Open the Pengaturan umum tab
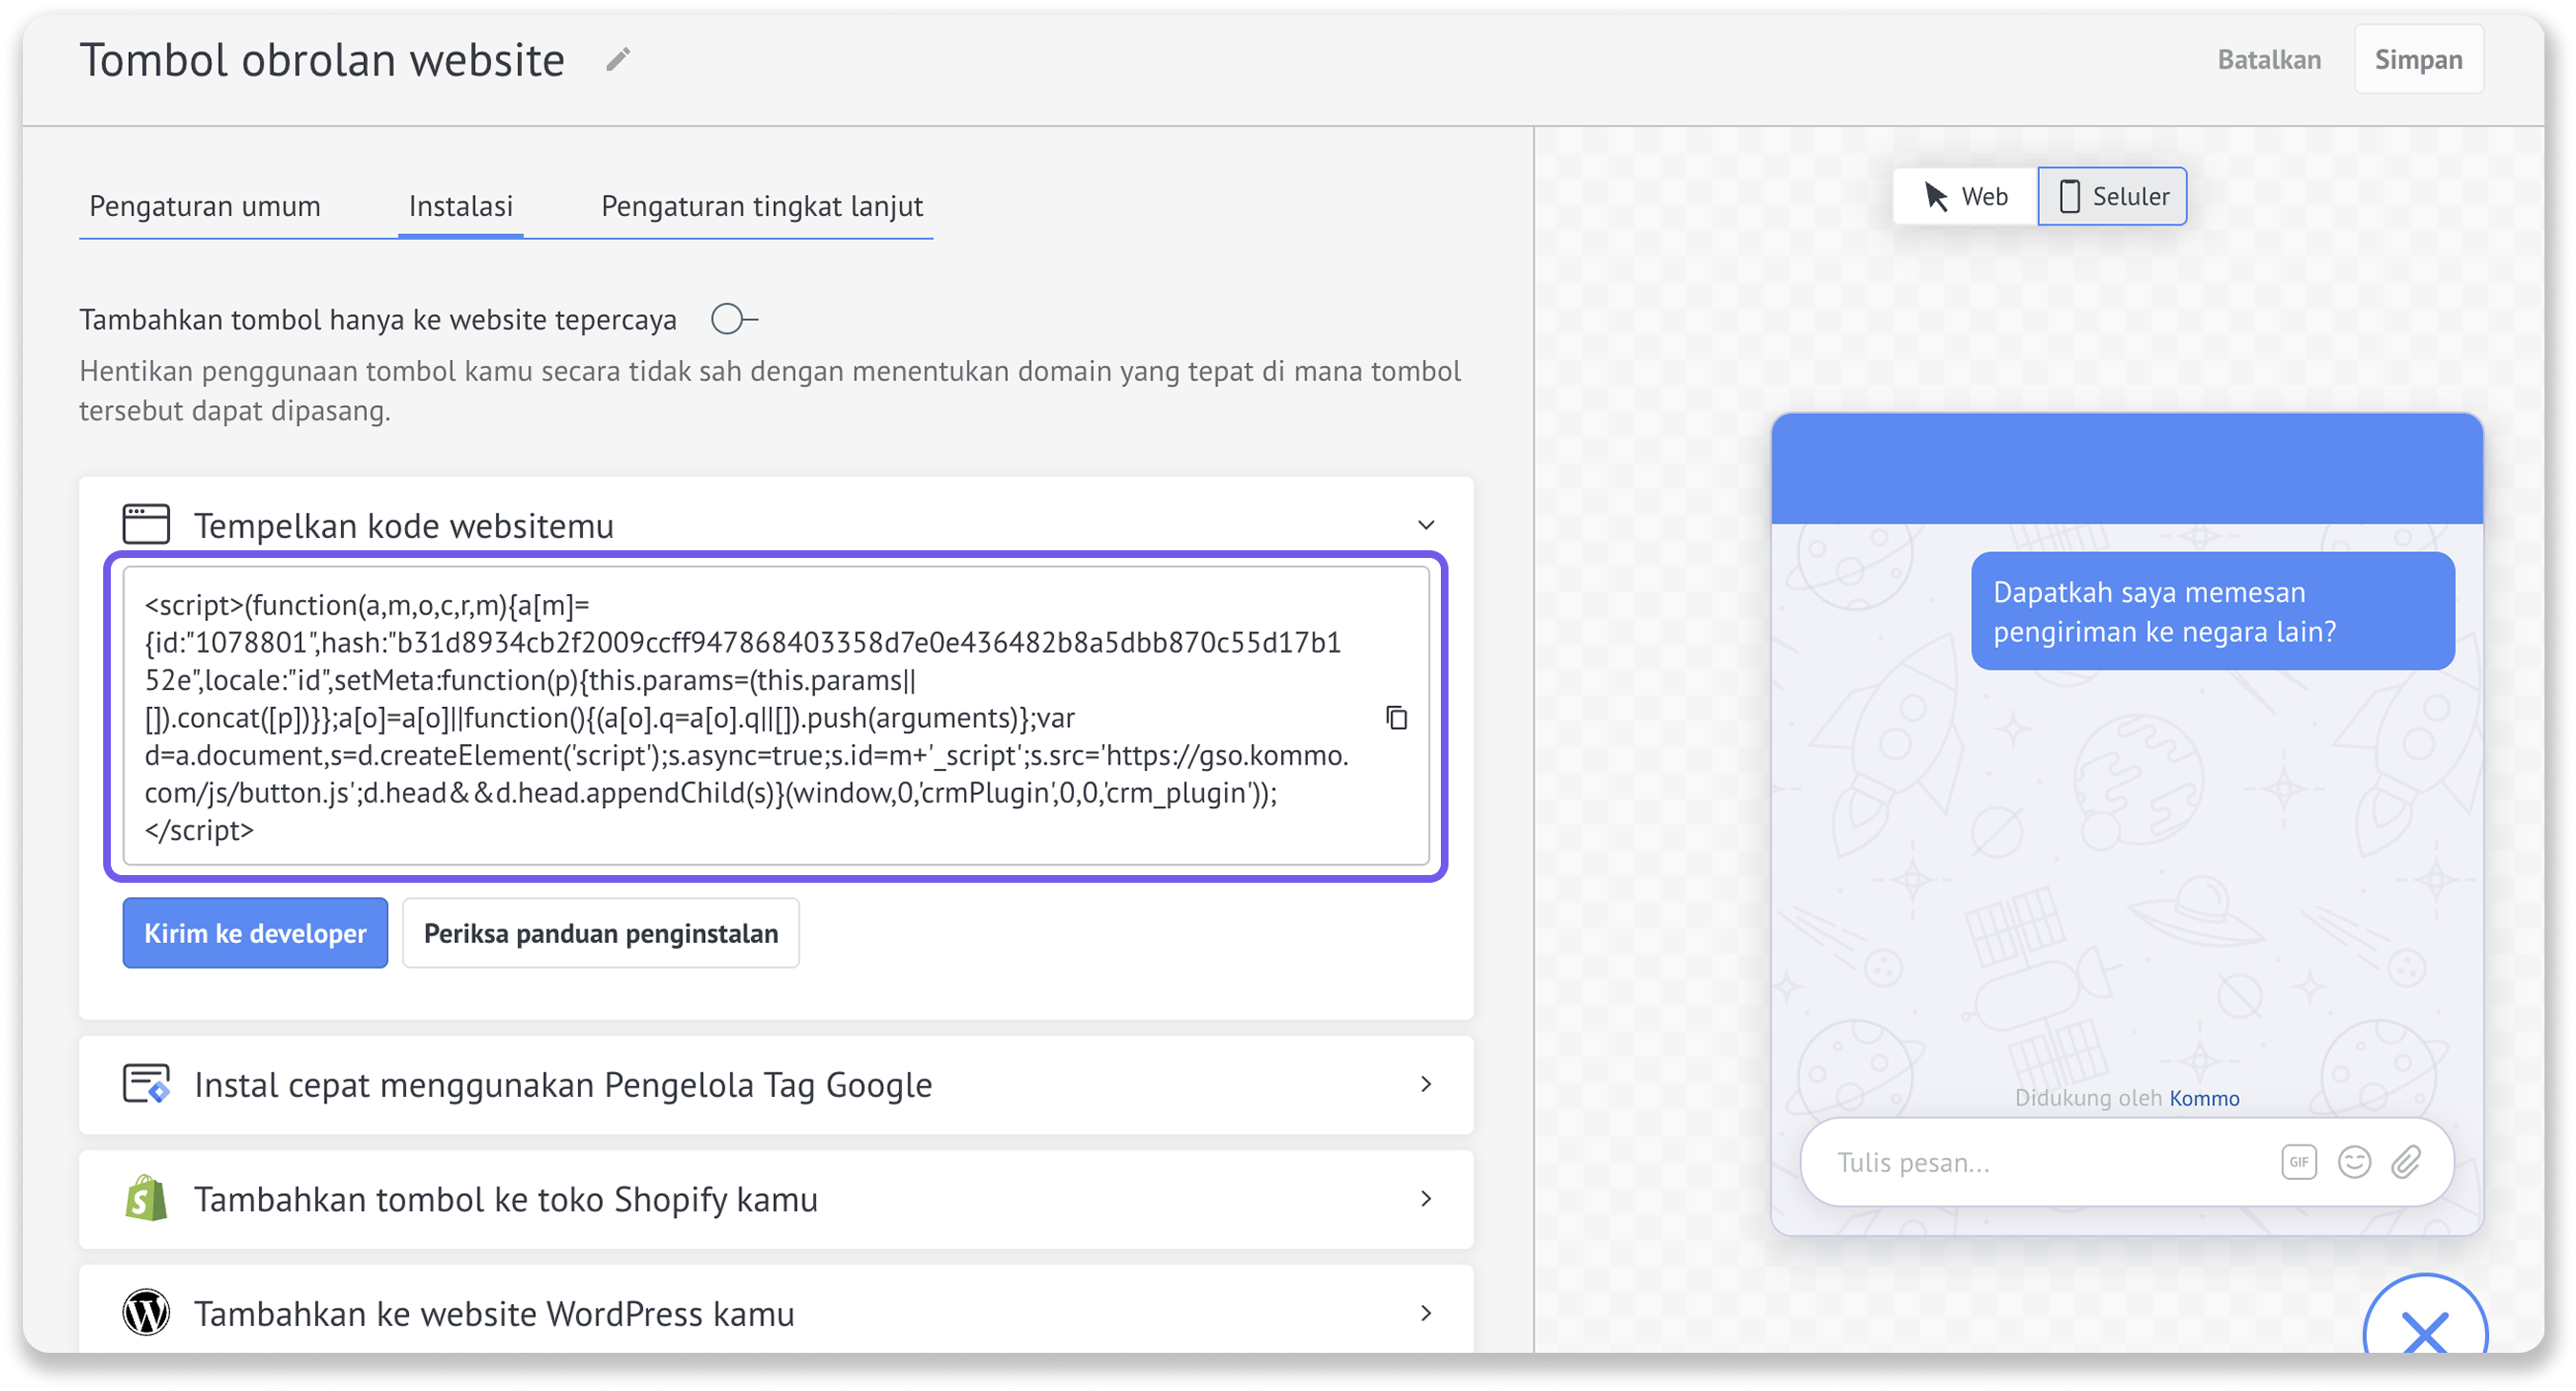Image resolution: width=2576 pixels, height=1391 pixels. [x=205, y=206]
